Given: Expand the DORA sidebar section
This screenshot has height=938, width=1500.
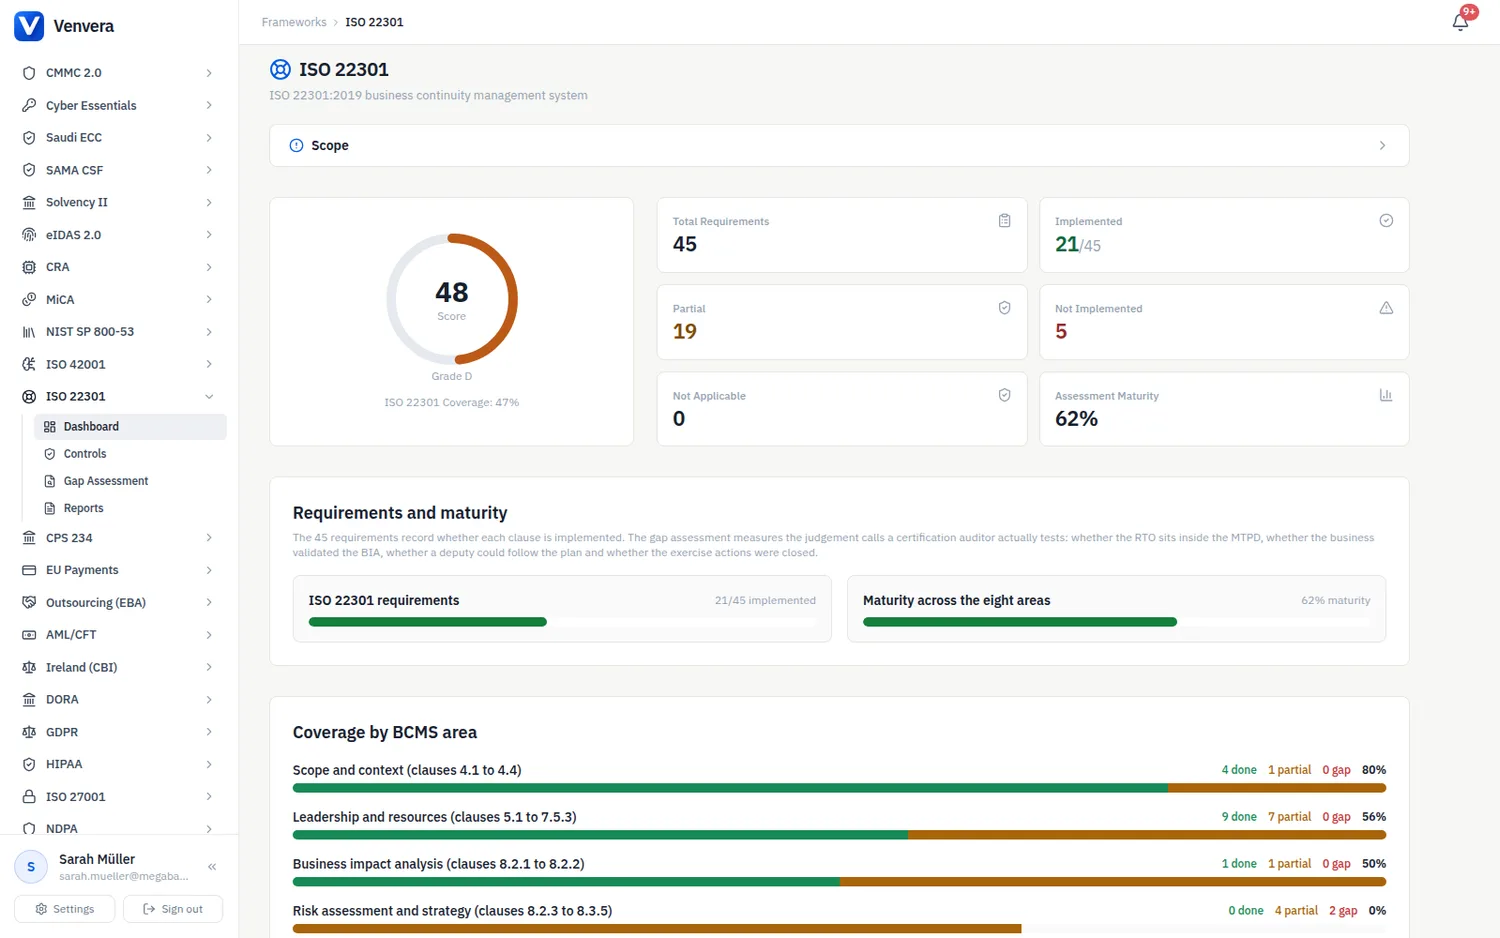Looking at the screenshot, I should 209,700.
